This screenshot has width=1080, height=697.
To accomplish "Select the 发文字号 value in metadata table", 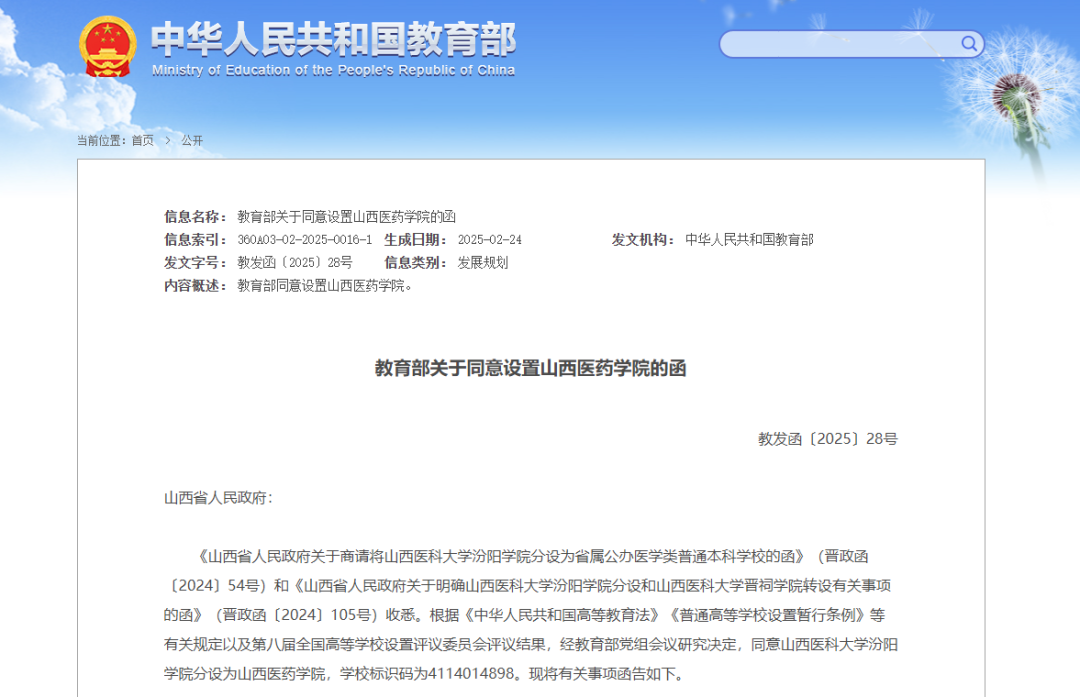I will (x=295, y=262).
